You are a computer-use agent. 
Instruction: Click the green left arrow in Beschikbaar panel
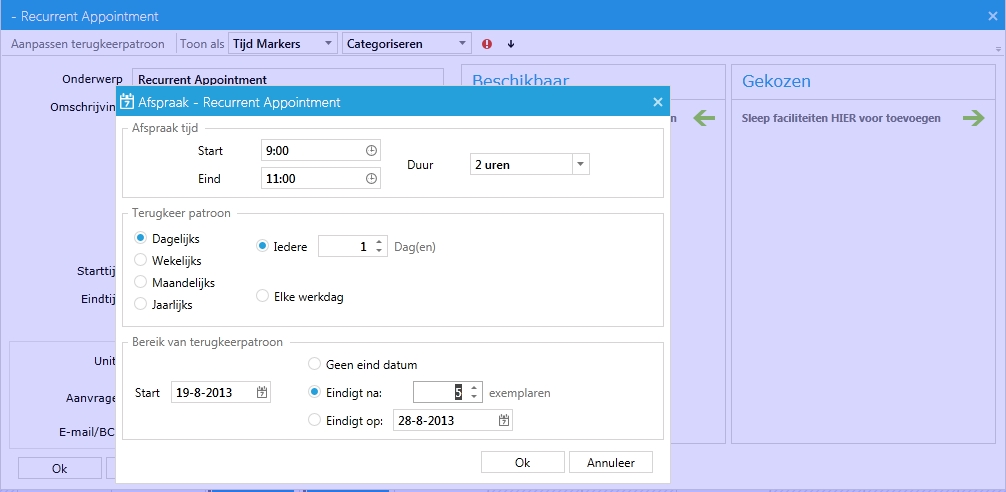coord(704,118)
